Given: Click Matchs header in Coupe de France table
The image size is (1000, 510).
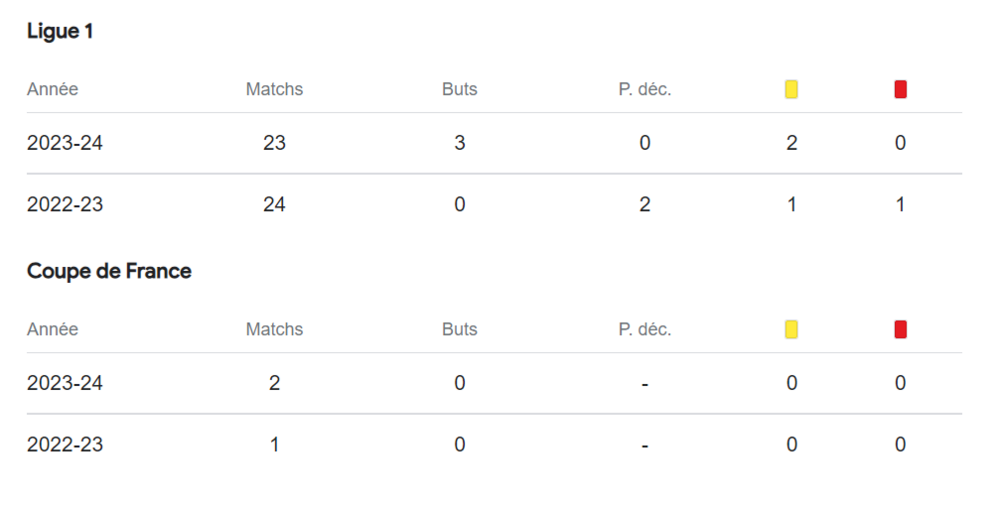Looking at the screenshot, I should 274,329.
